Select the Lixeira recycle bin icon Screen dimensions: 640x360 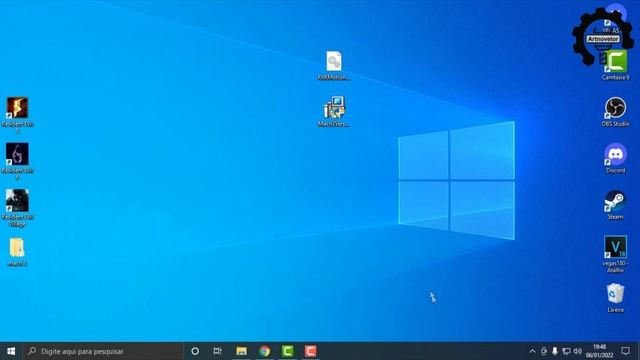[x=616, y=293]
